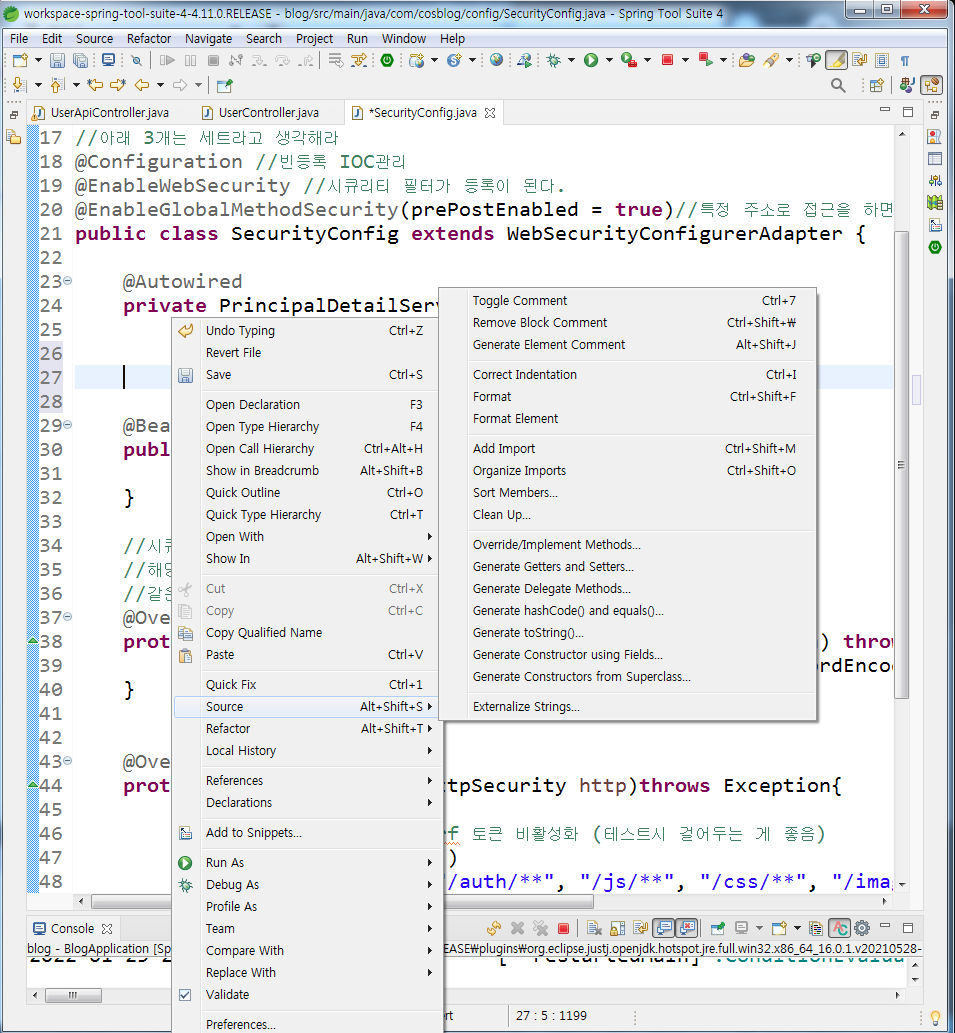Click the Open Web Browser globe icon
The width and height of the screenshot is (955, 1033).
point(497,61)
